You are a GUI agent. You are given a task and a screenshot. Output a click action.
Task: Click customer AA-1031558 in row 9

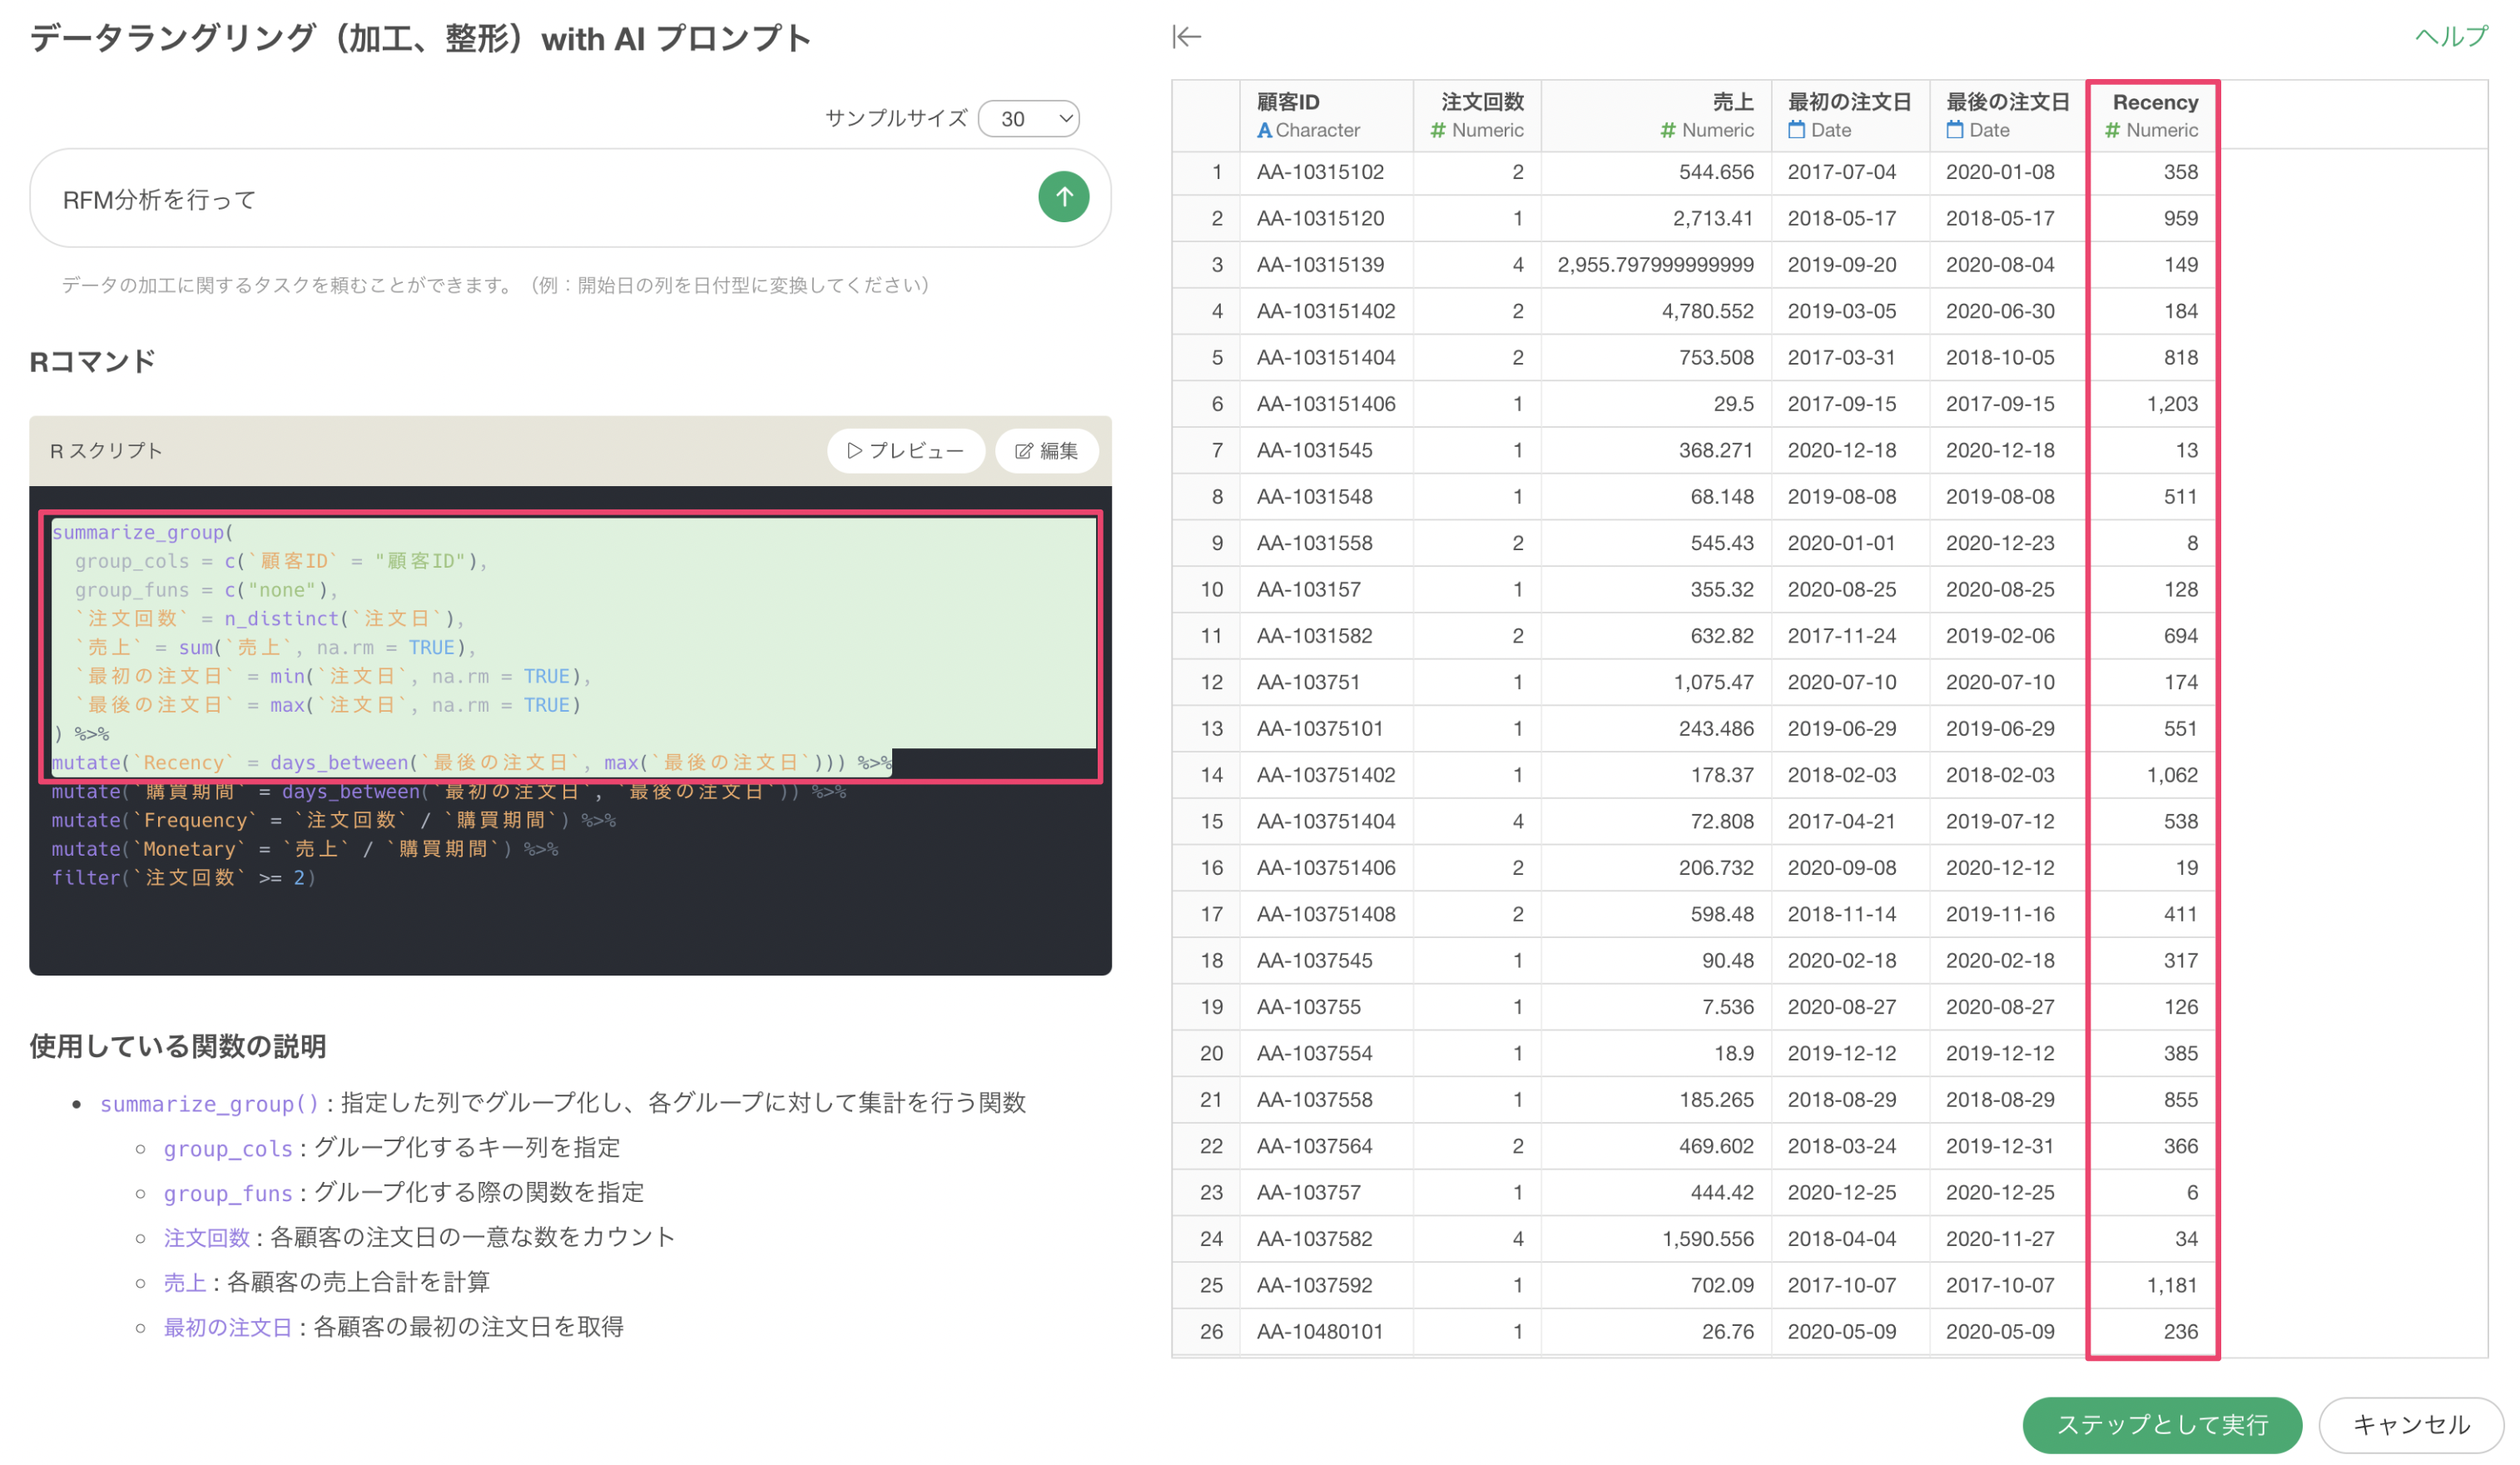coord(1314,543)
